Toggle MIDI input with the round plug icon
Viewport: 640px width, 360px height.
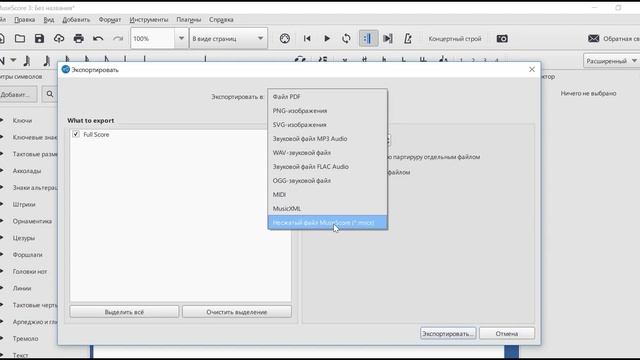click(x=285, y=38)
